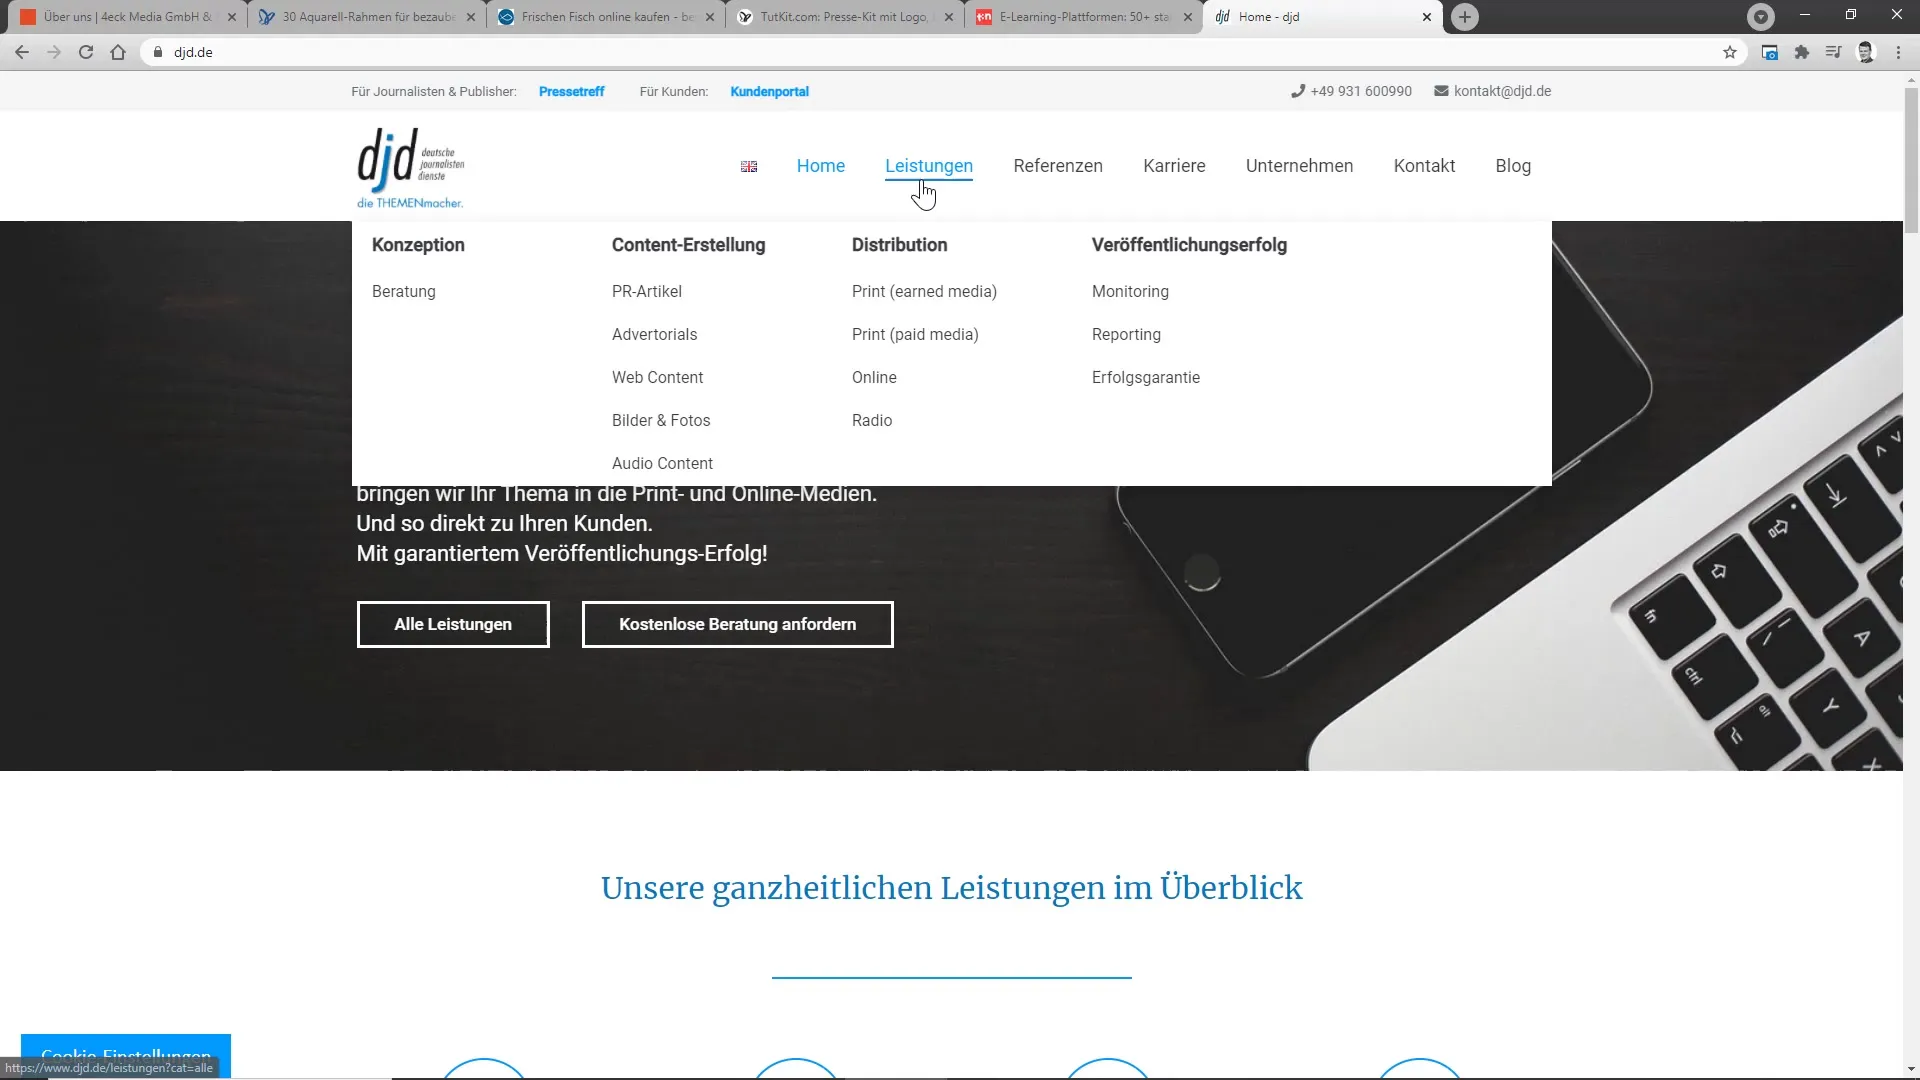Select Print (earned media) under Distribution
This screenshot has width=1920, height=1080.
point(924,291)
